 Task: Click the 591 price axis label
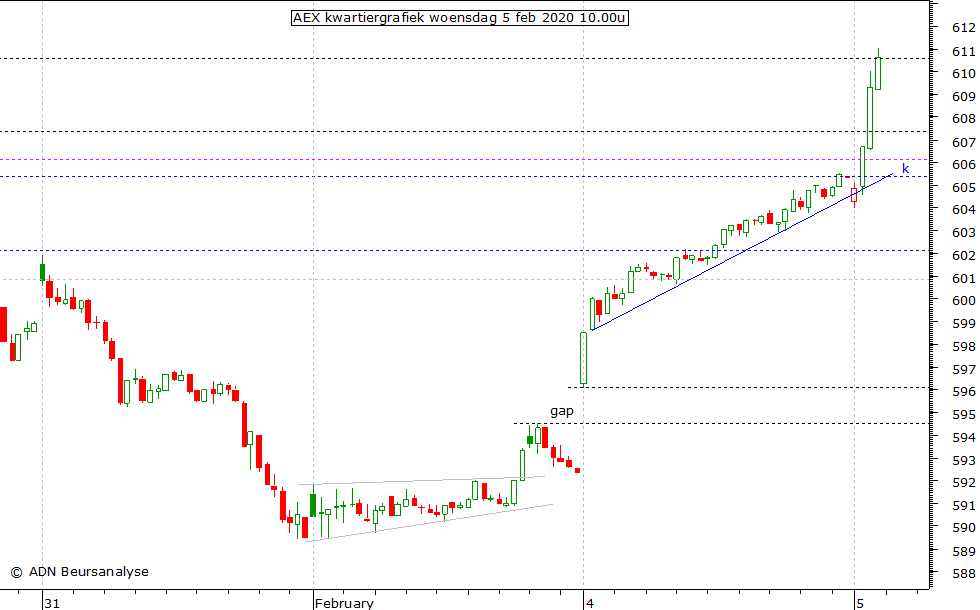pyautogui.click(x=963, y=505)
